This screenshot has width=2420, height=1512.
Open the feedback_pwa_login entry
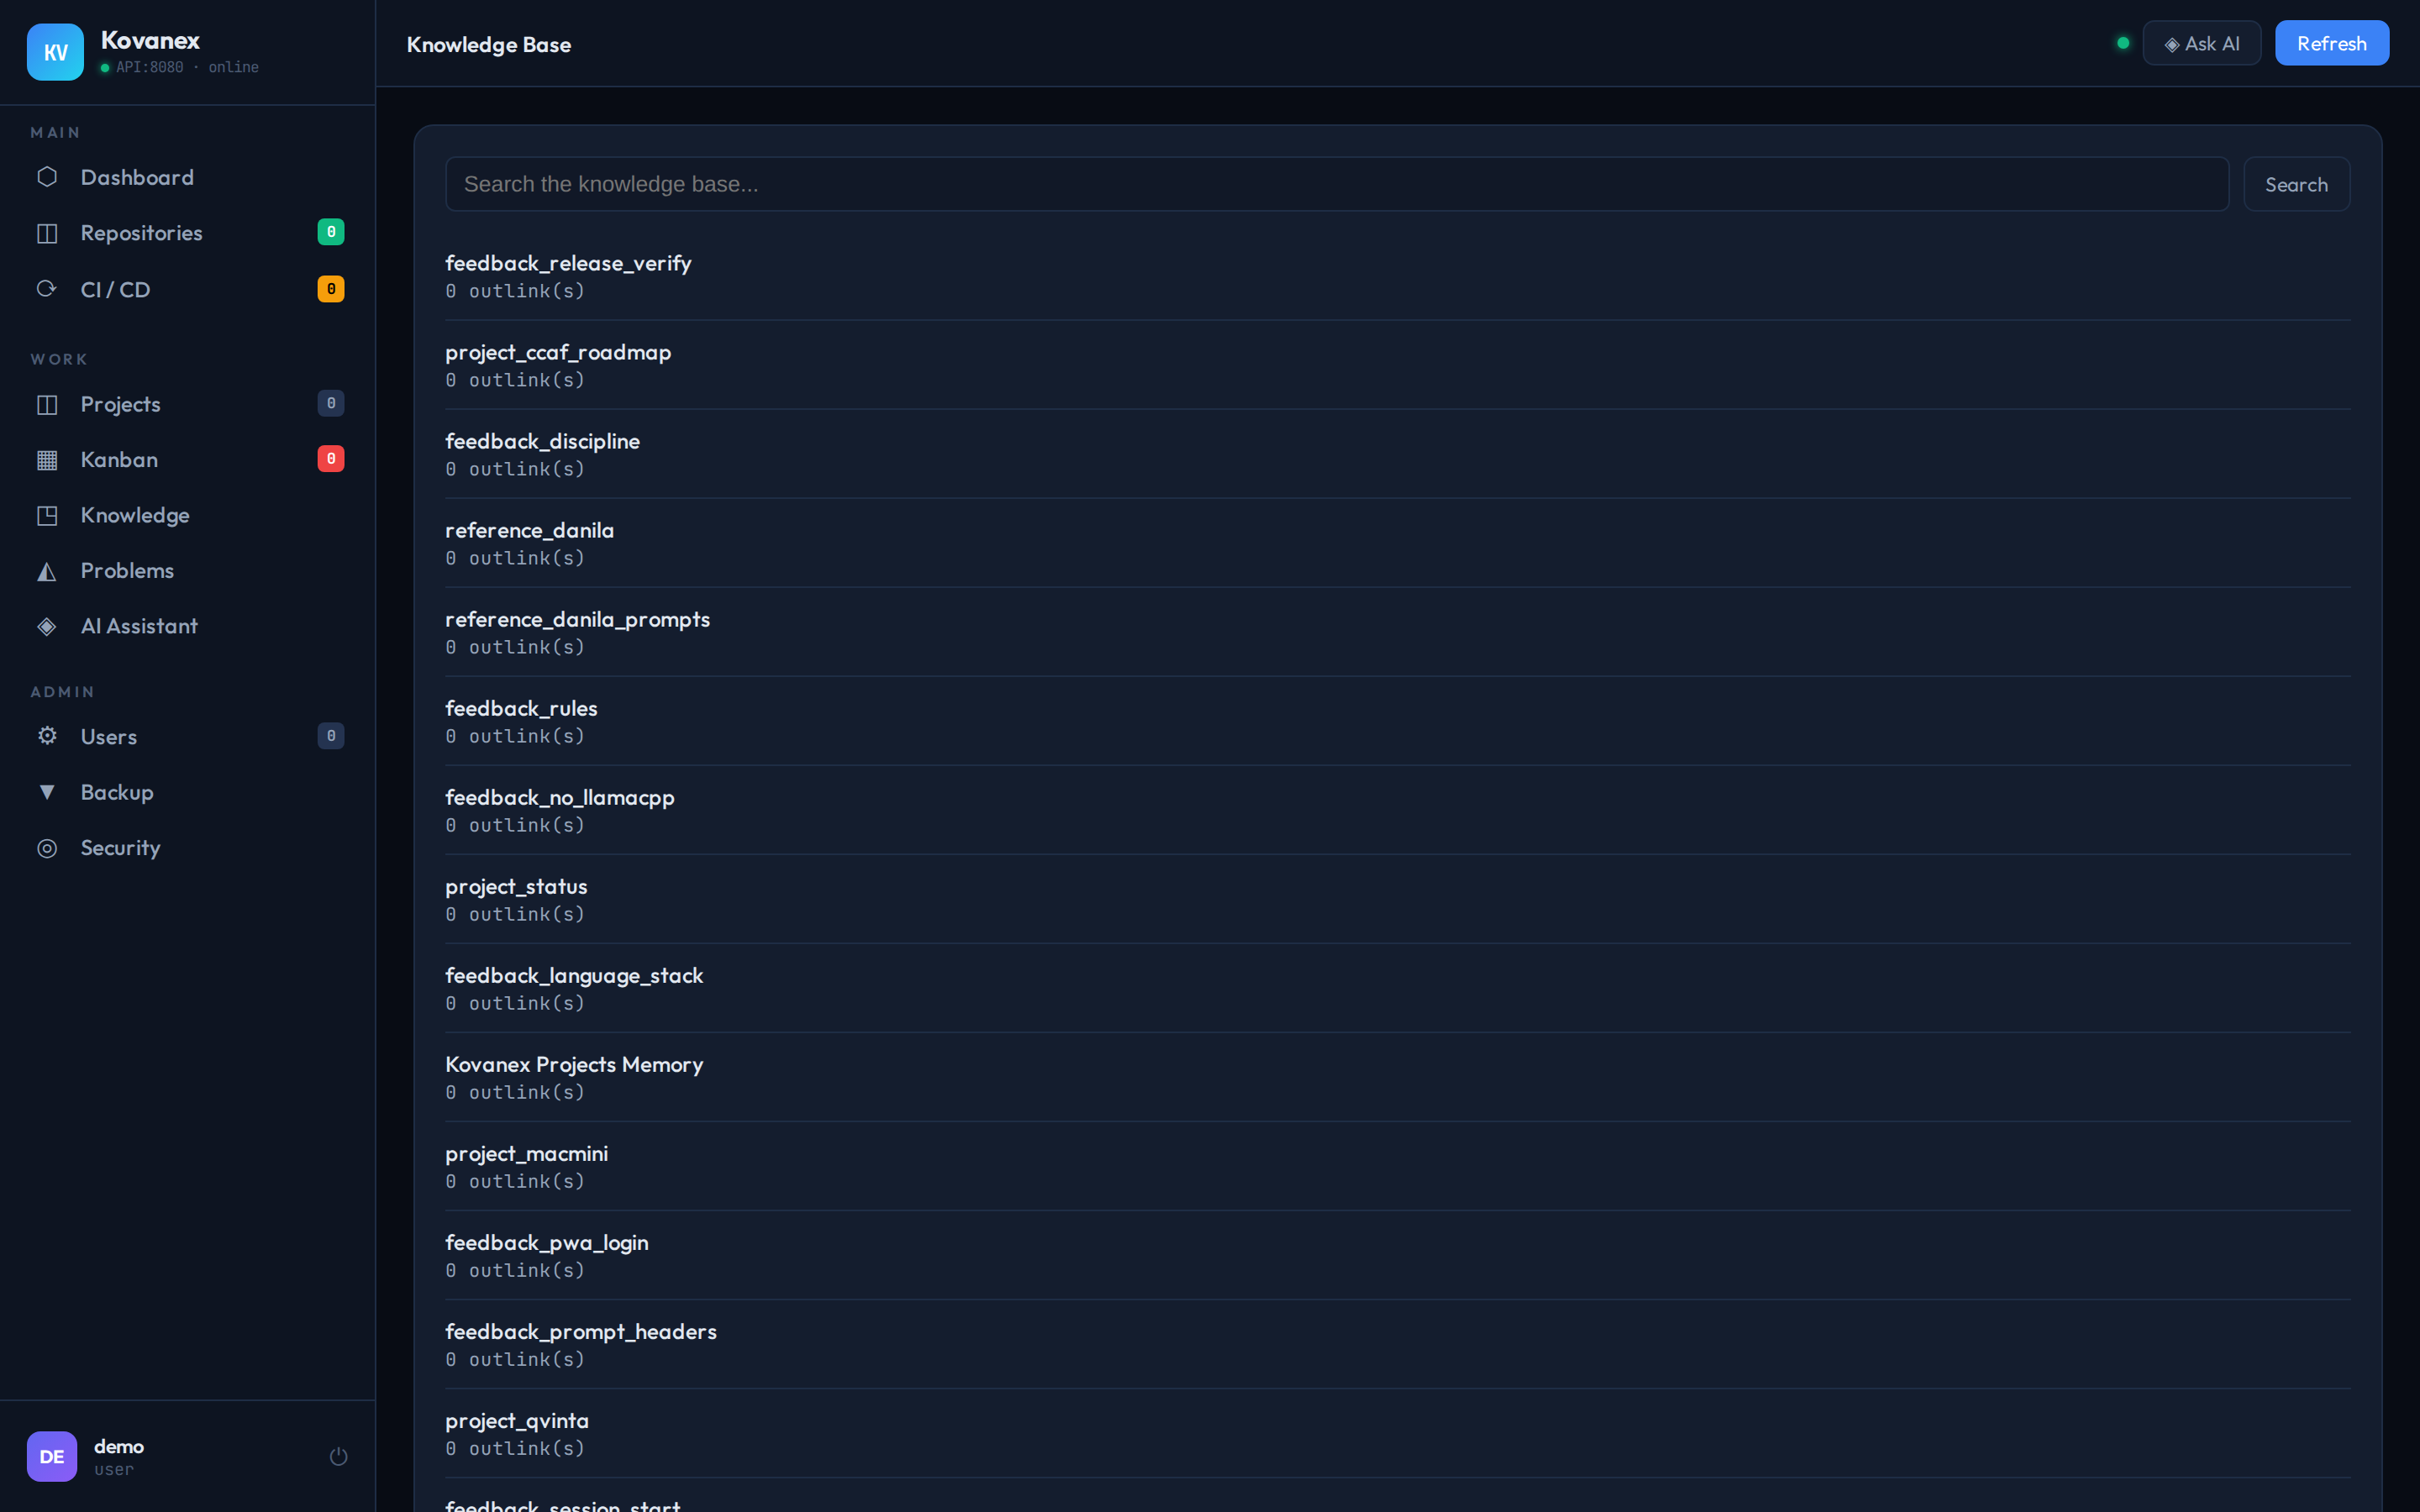point(1398,1255)
